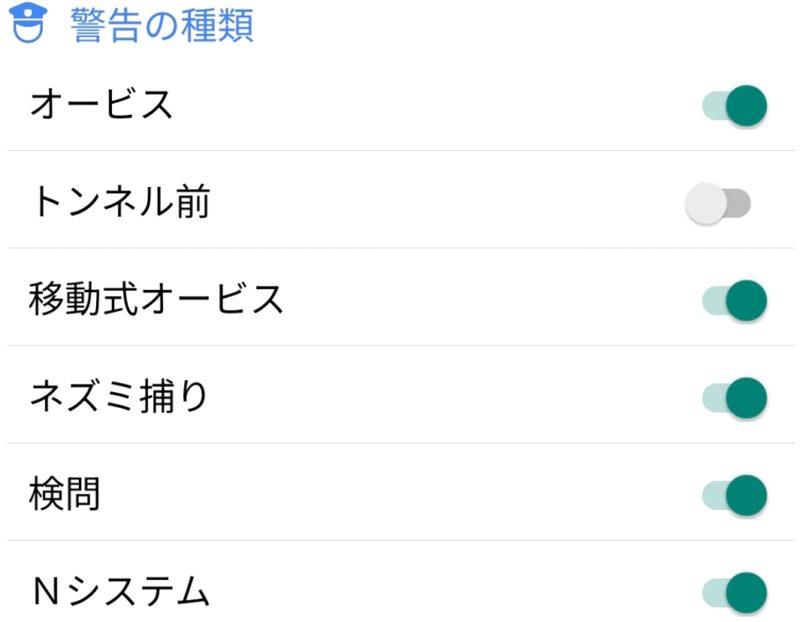
Task: Select the オービス label text
Action: (x=102, y=105)
